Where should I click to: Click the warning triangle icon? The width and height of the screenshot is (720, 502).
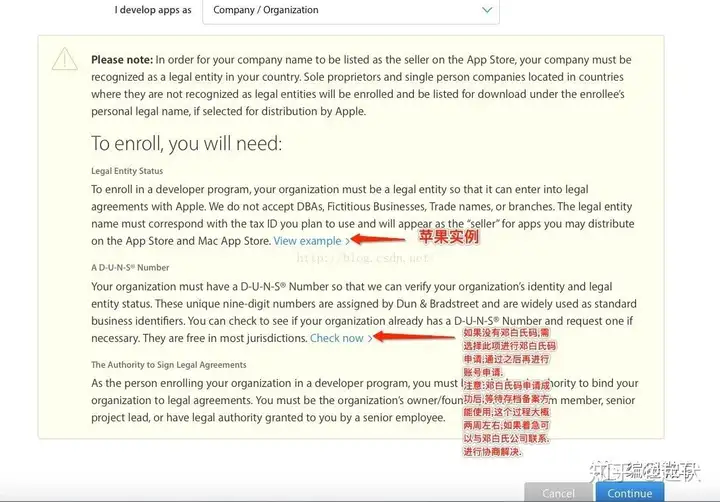click(65, 59)
